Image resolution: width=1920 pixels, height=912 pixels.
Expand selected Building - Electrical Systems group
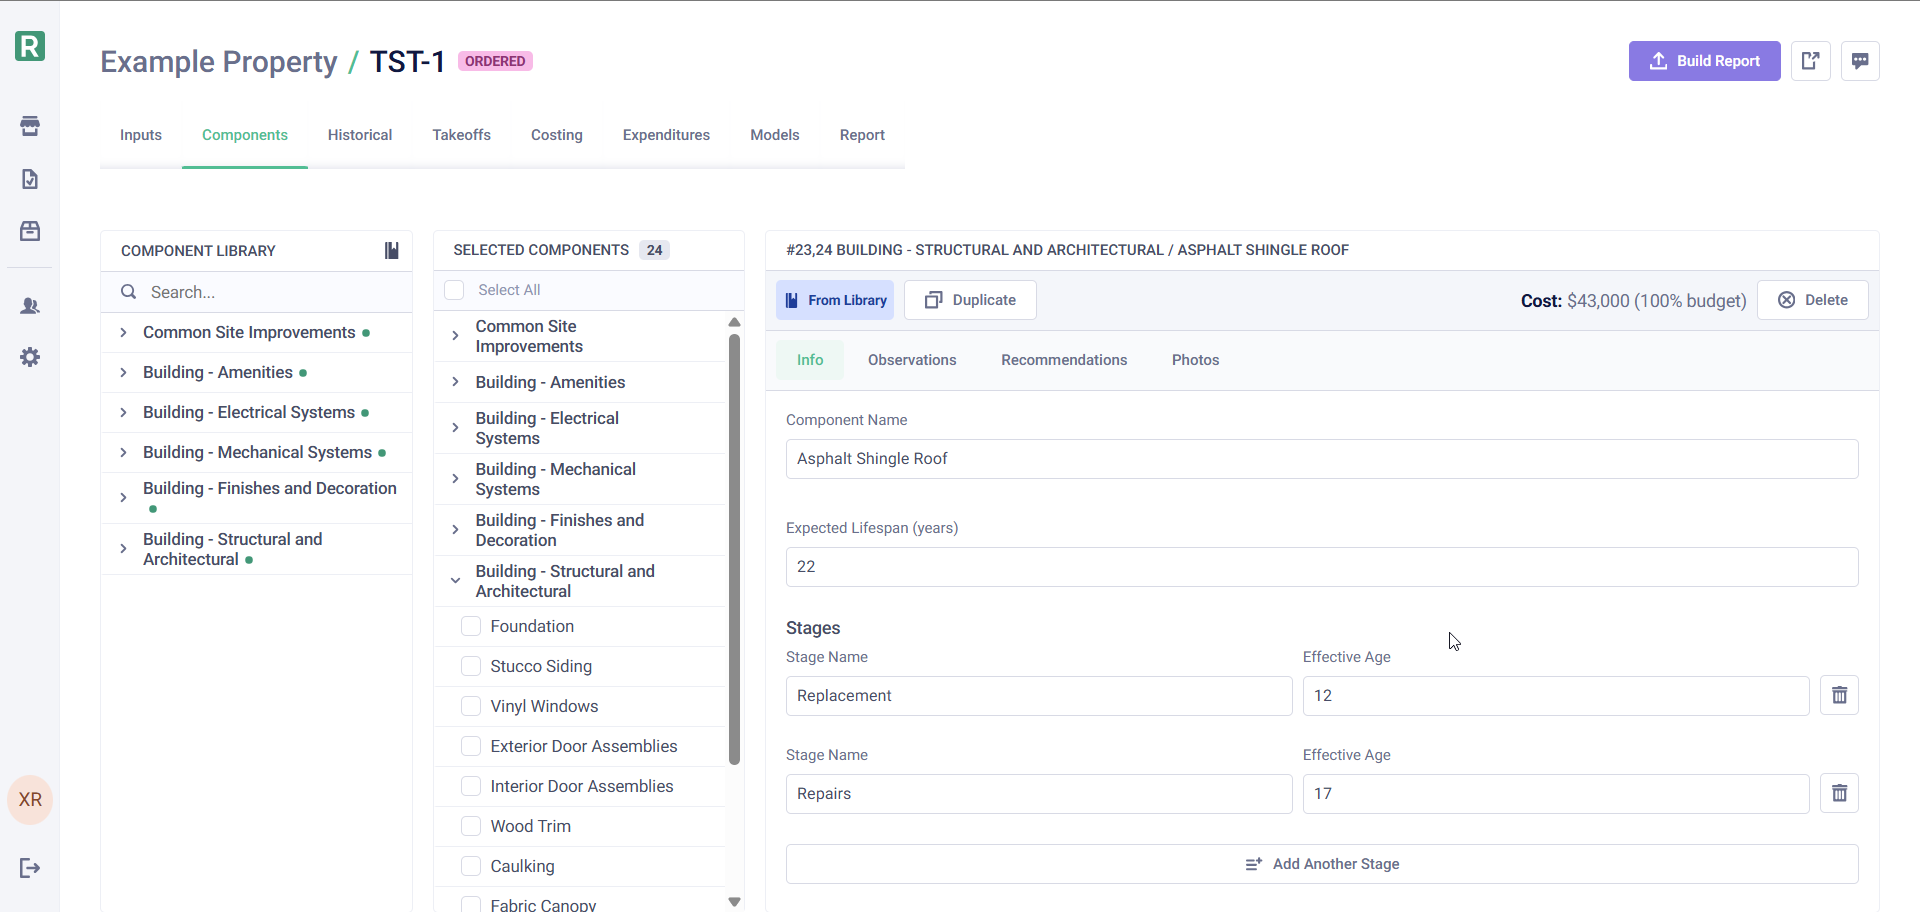[455, 428]
